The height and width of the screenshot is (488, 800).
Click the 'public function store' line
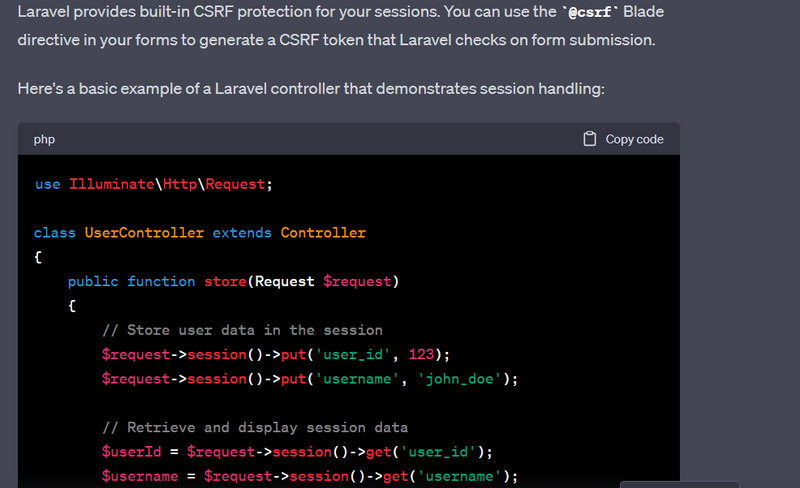point(233,281)
